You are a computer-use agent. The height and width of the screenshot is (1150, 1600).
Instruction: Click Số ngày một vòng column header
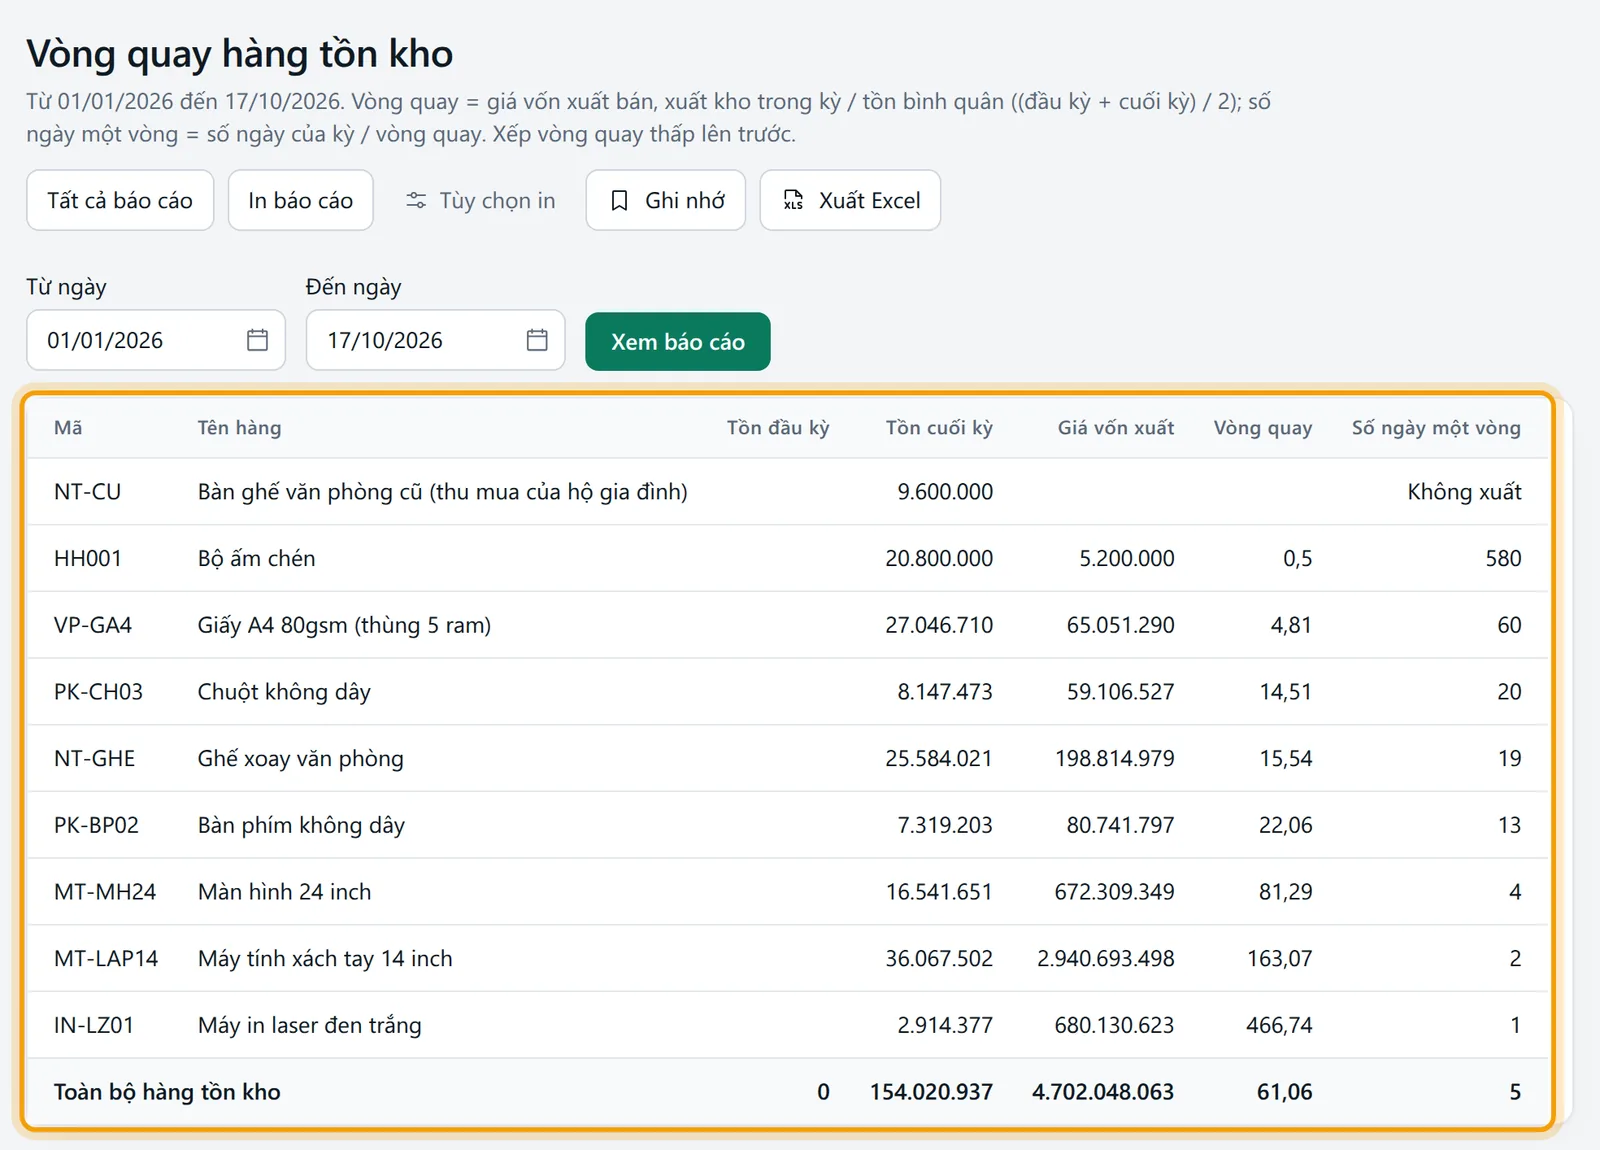(x=1436, y=428)
